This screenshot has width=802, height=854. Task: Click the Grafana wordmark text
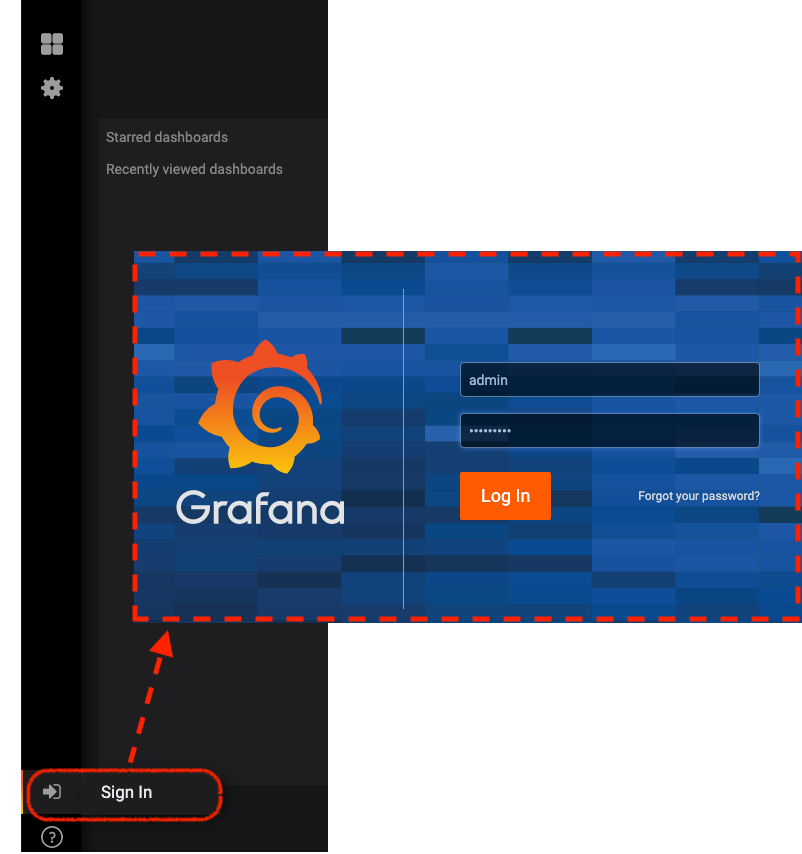point(260,508)
